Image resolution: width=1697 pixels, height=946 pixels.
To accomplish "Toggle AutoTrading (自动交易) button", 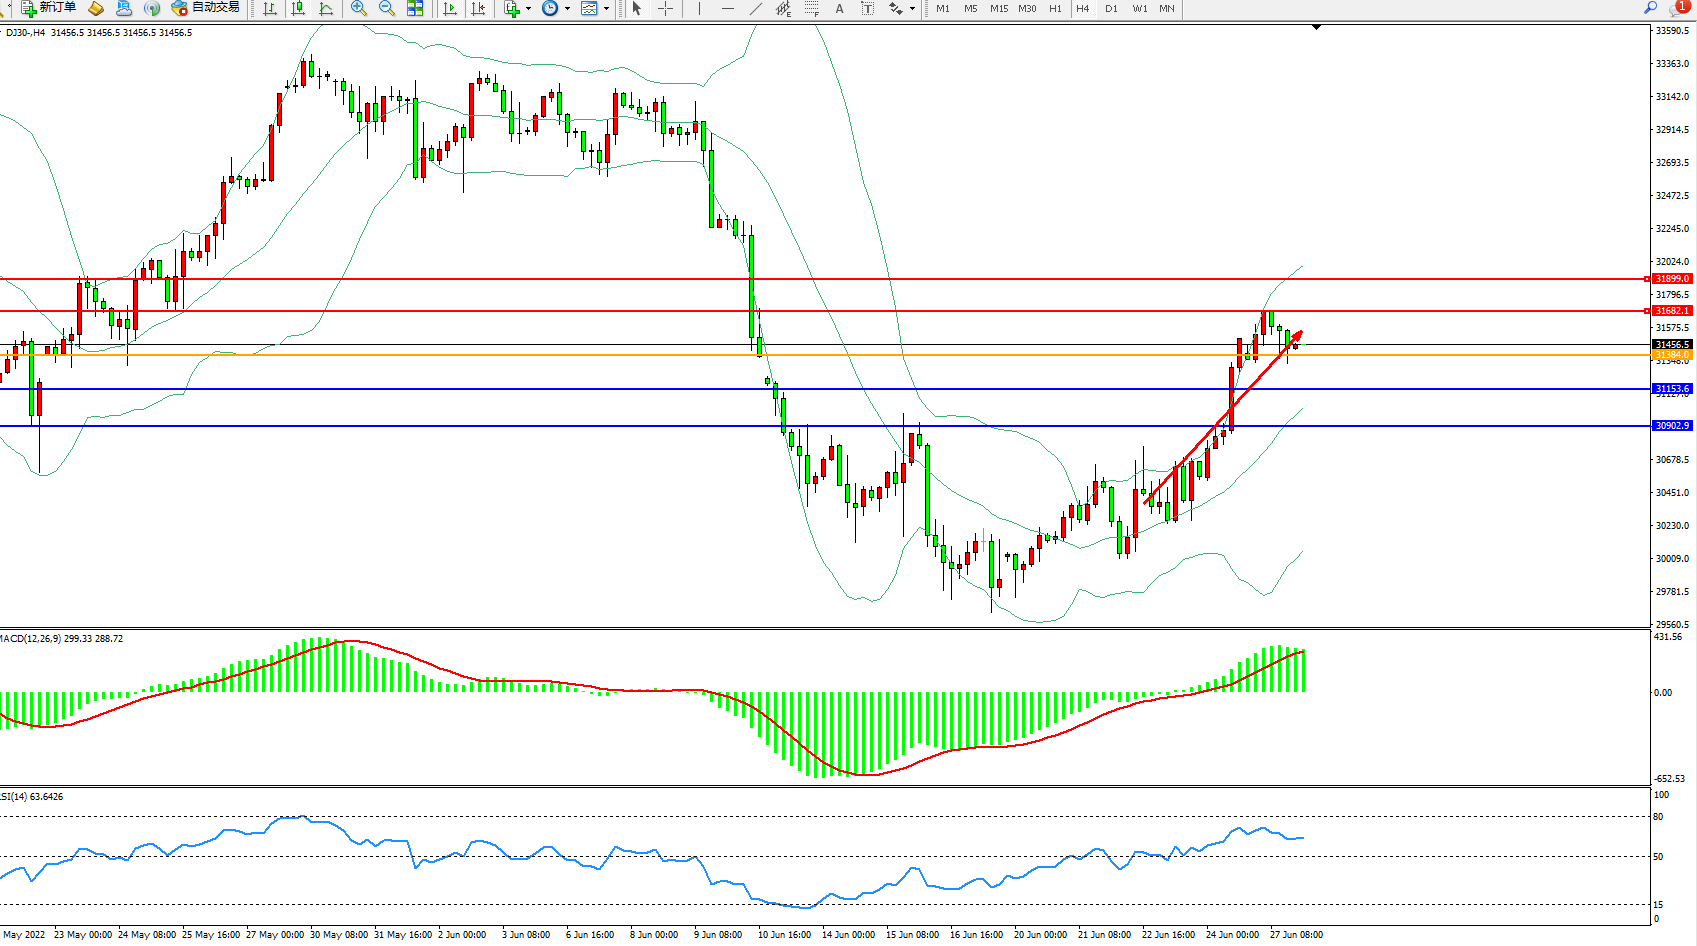I will point(206,8).
